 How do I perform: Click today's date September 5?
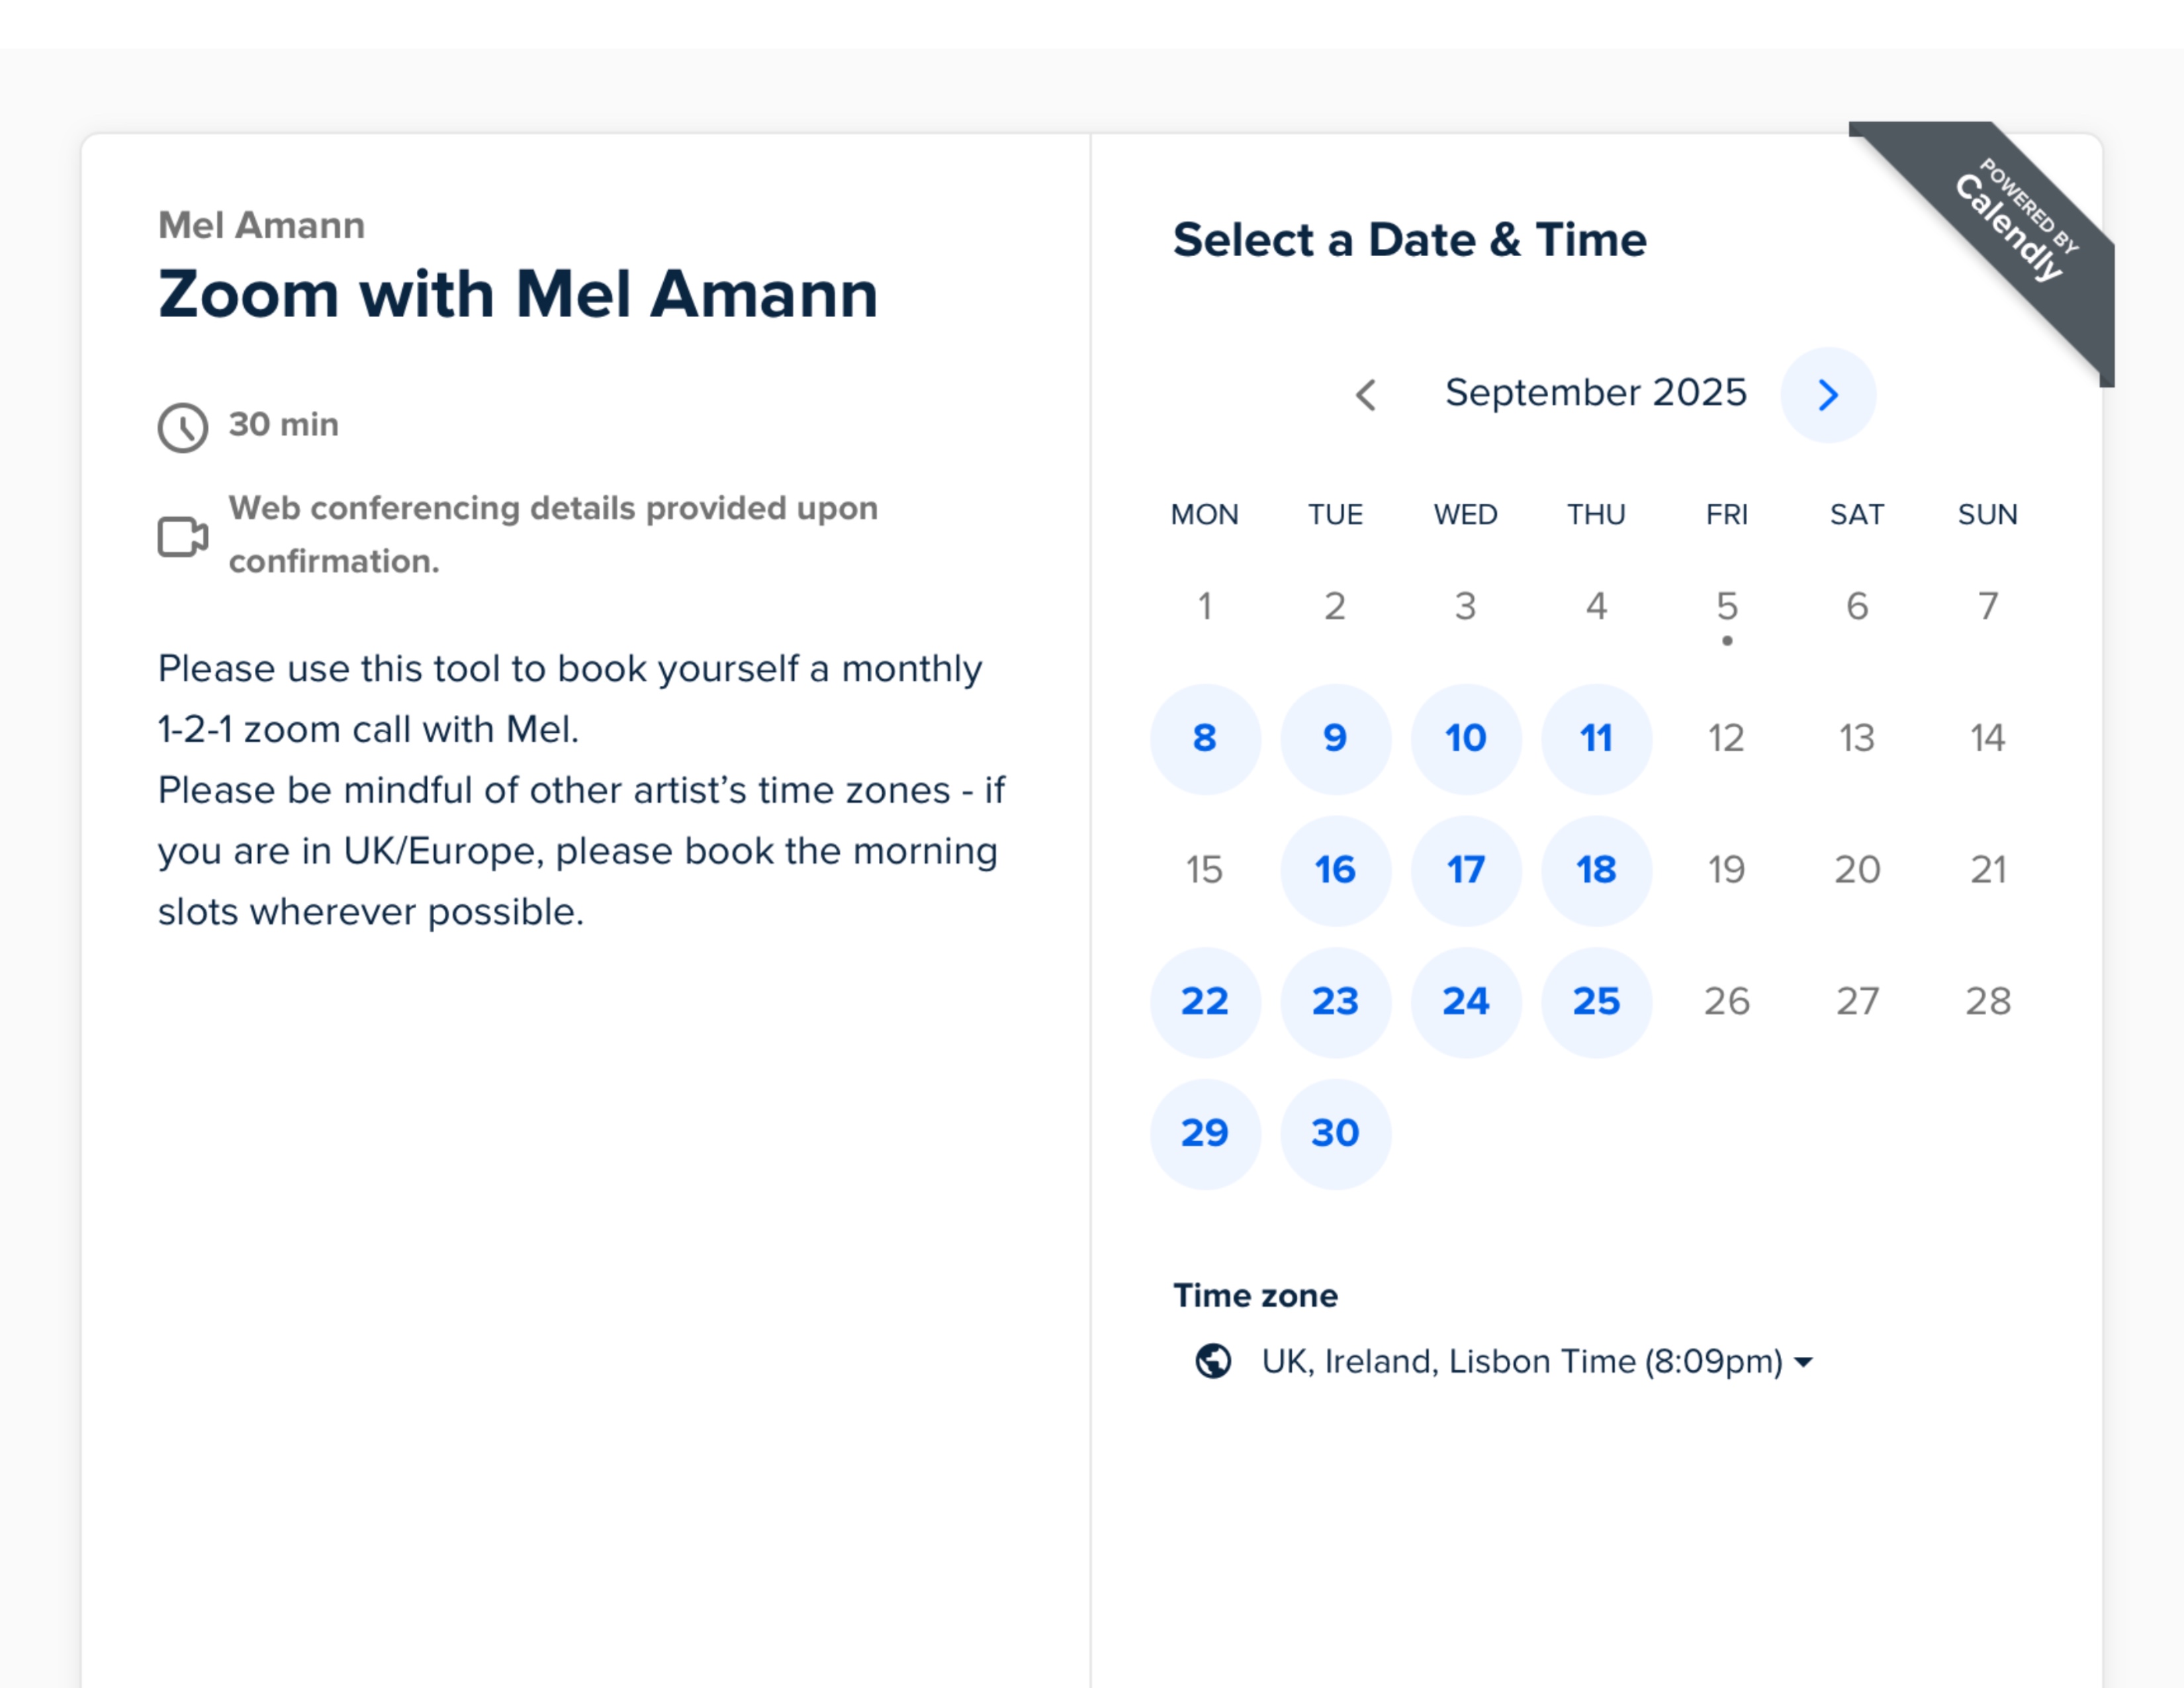click(1727, 607)
